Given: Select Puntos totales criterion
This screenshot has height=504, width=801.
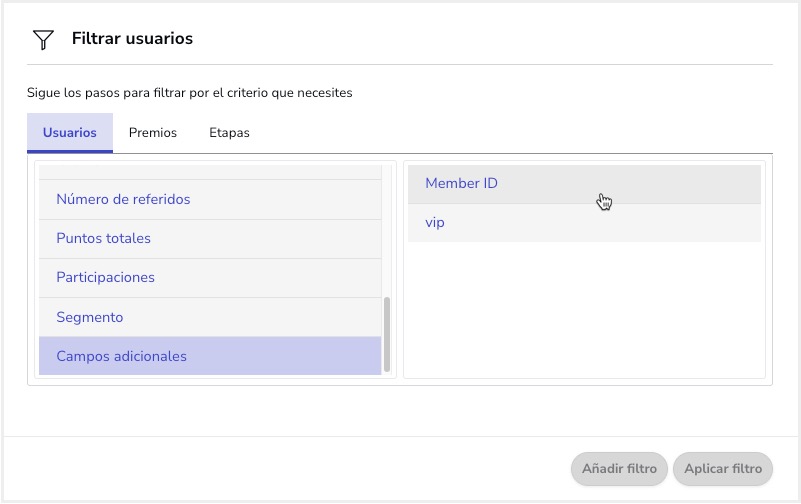Looking at the screenshot, I should point(210,238).
